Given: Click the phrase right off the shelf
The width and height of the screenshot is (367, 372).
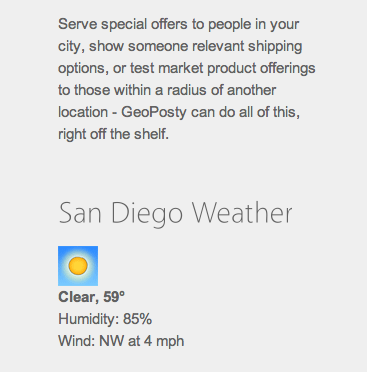Looking at the screenshot, I should coord(113,134).
